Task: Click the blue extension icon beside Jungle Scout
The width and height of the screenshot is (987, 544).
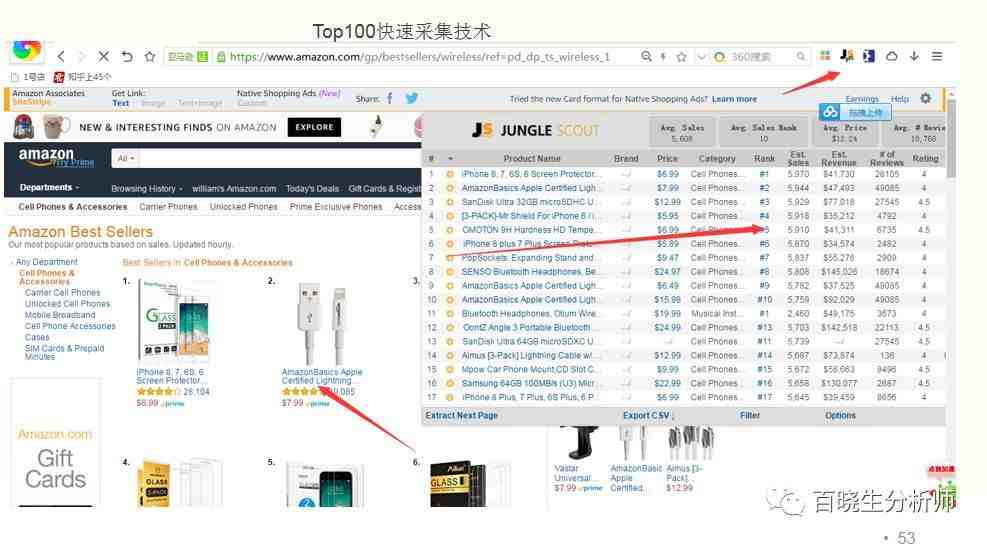Action: click(x=869, y=56)
